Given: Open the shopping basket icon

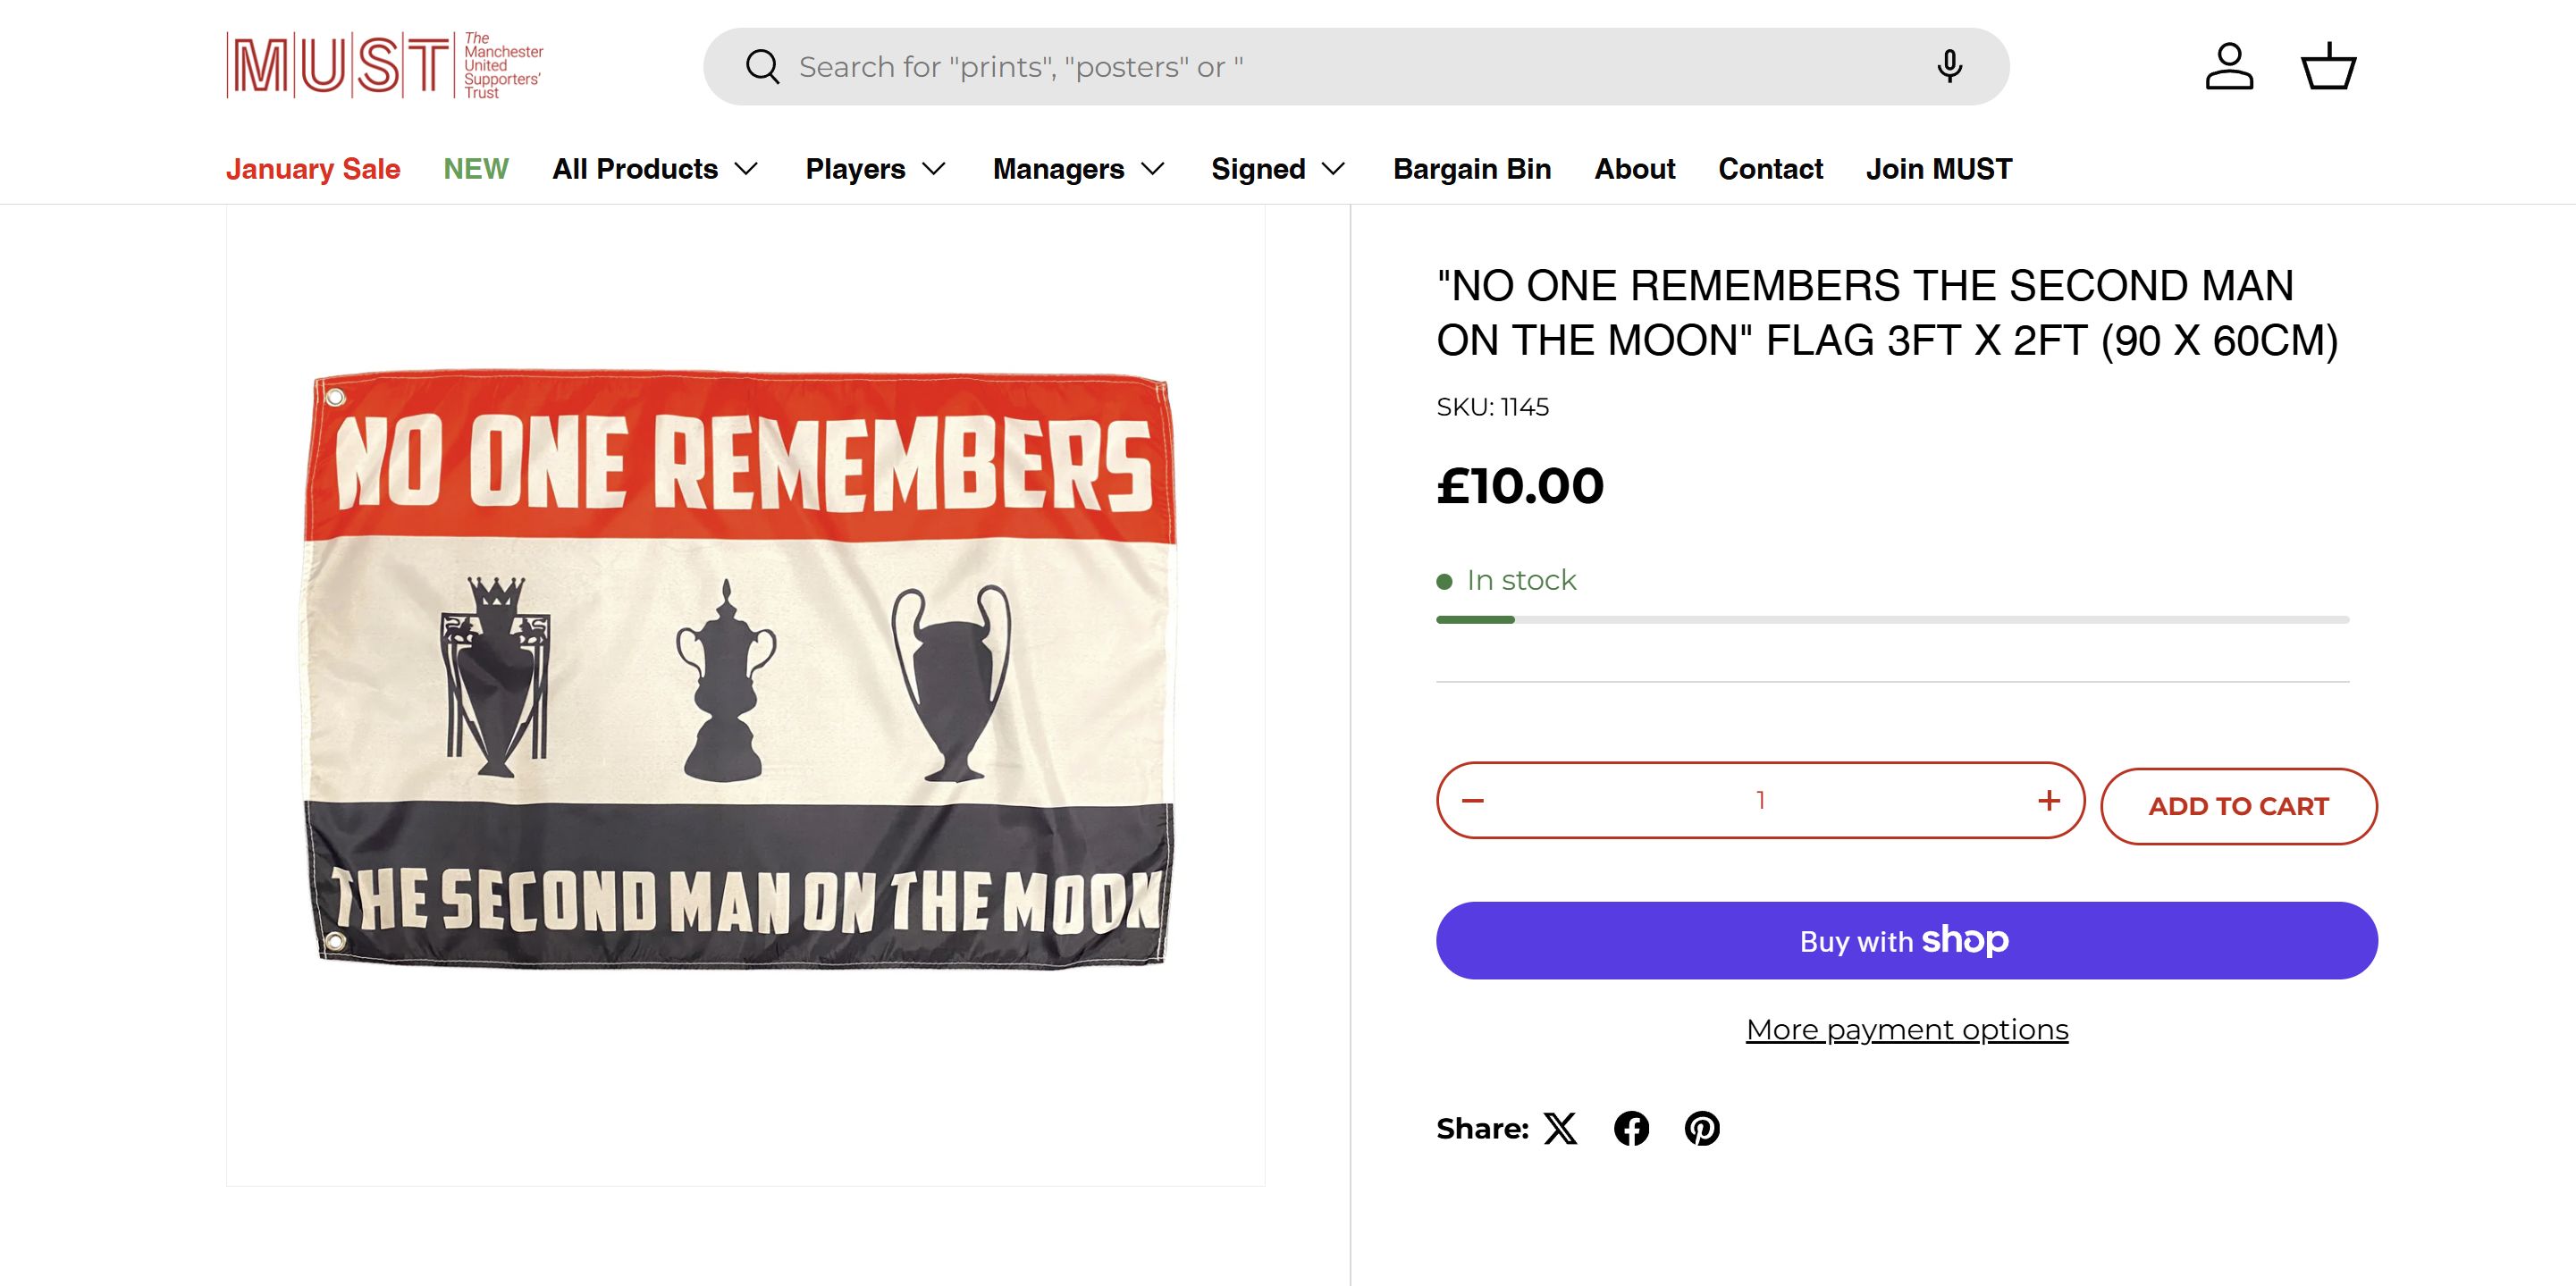Looking at the screenshot, I should click(x=2329, y=67).
